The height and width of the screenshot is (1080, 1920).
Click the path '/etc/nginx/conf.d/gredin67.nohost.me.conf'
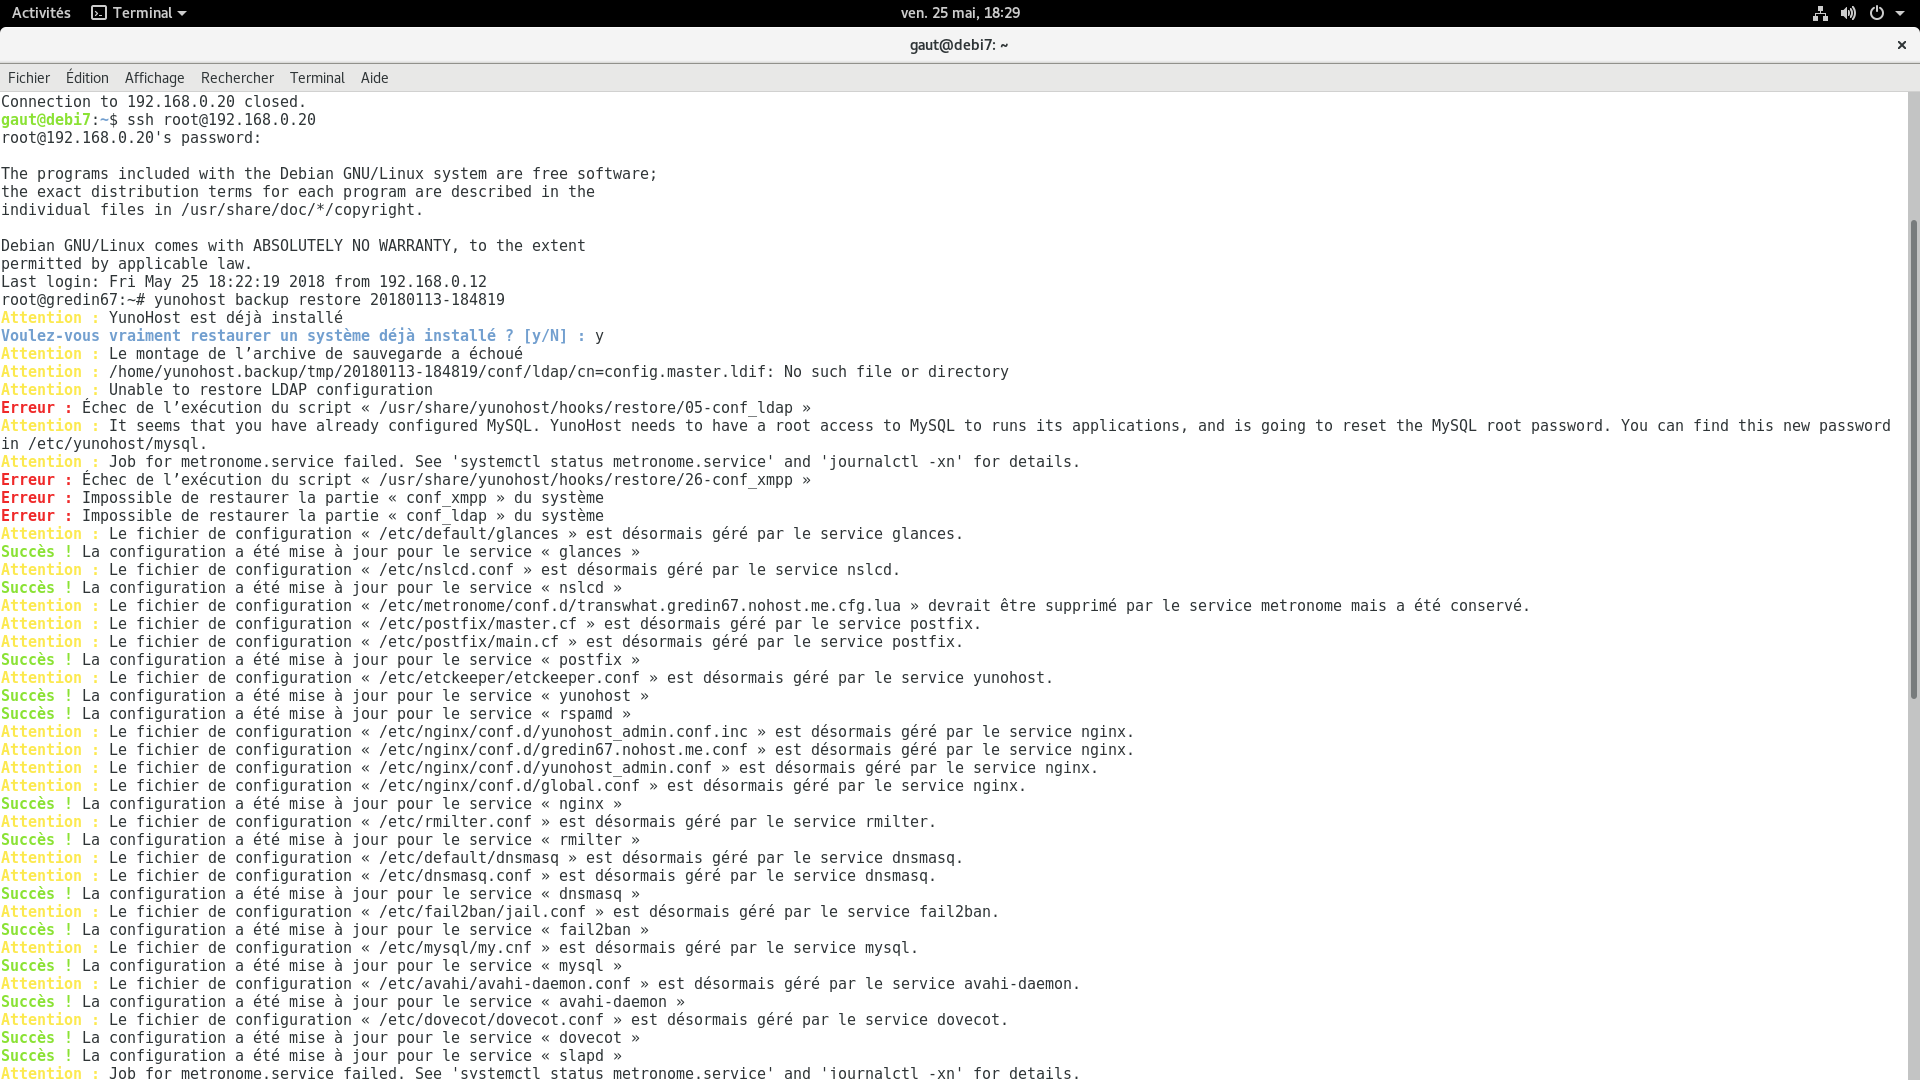(563, 750)
